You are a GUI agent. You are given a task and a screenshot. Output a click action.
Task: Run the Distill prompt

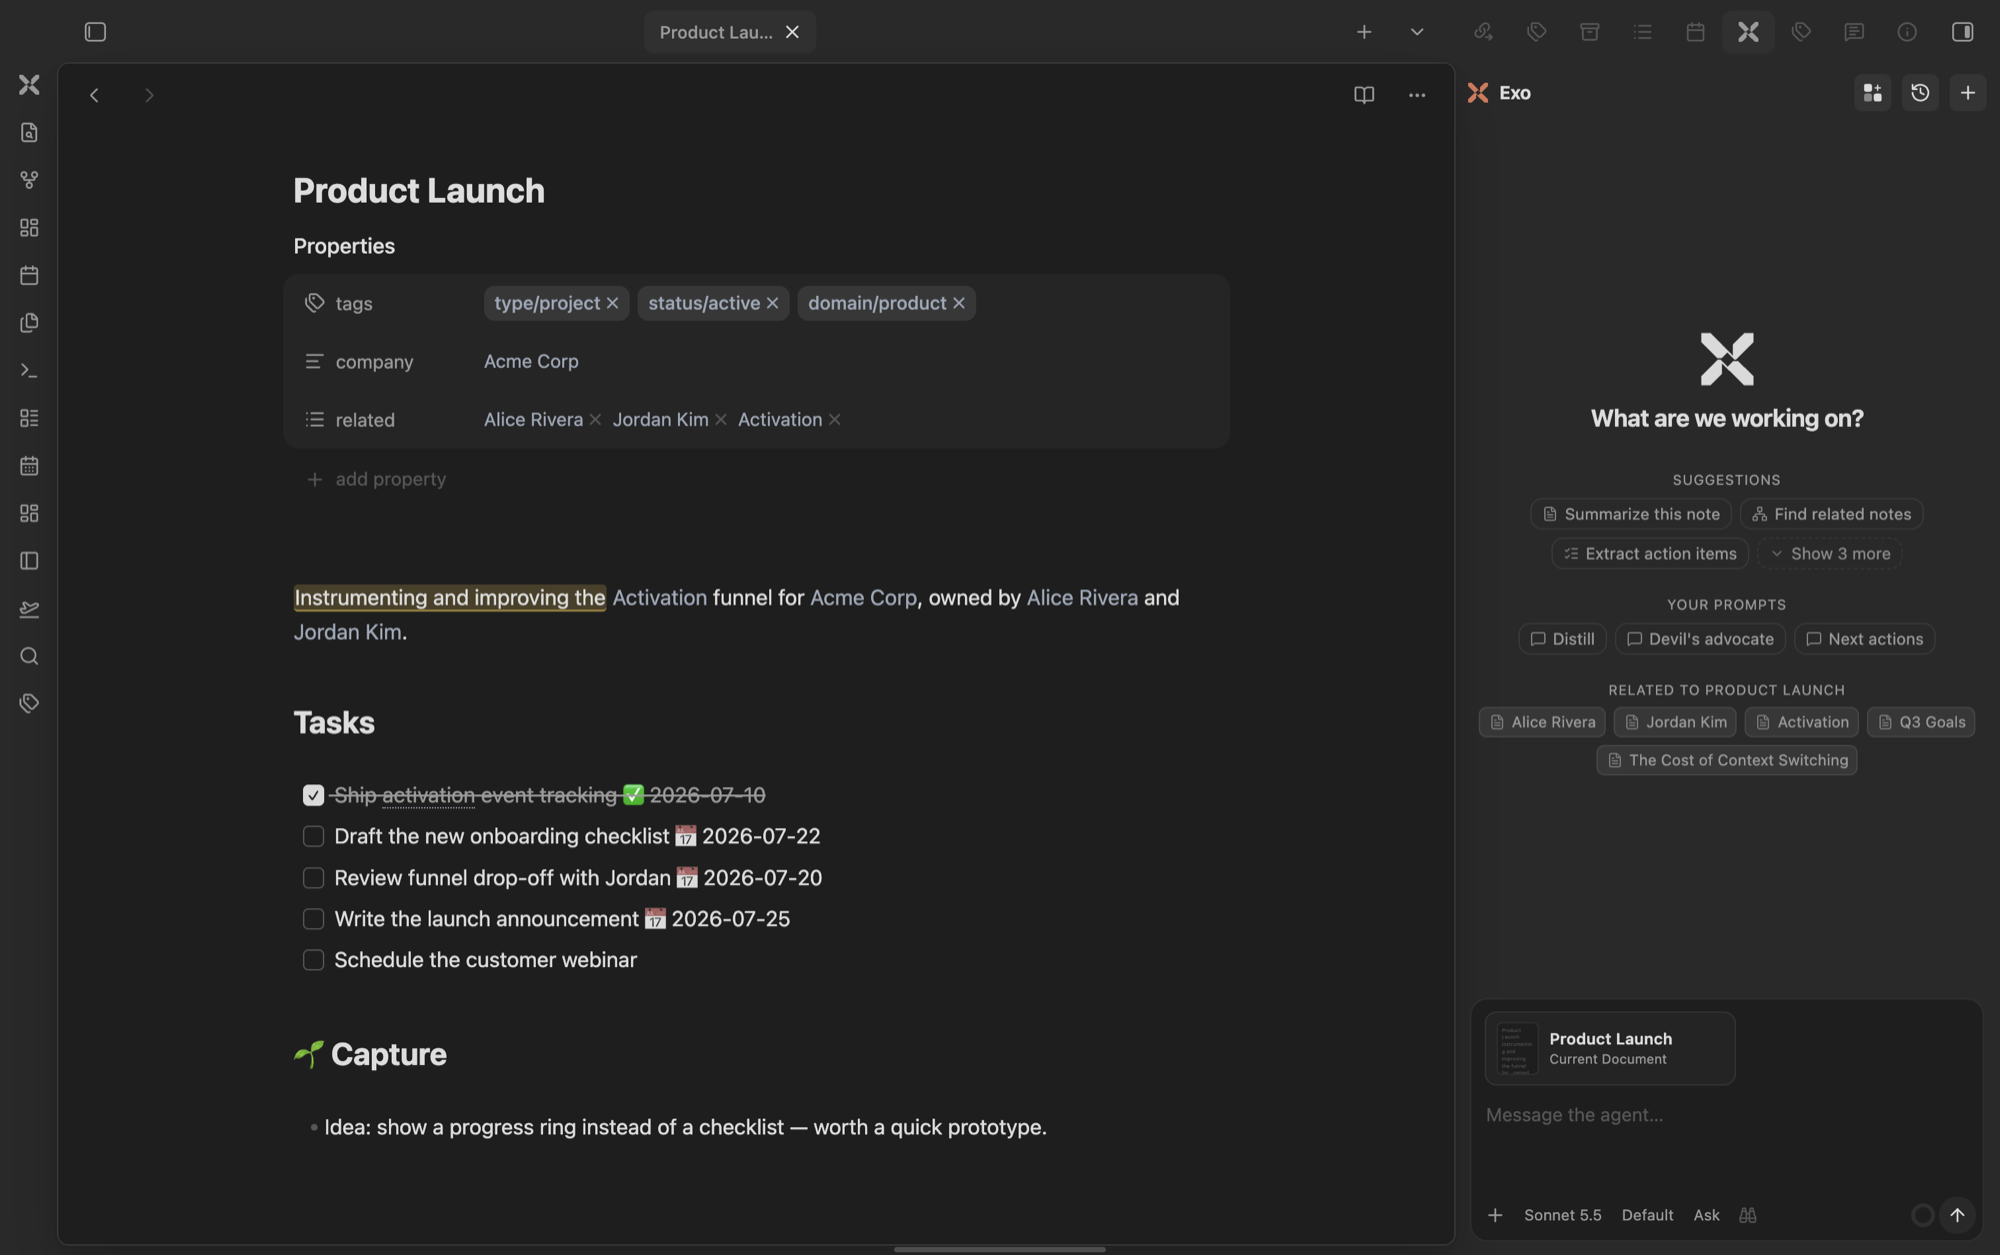(1562, 639)
